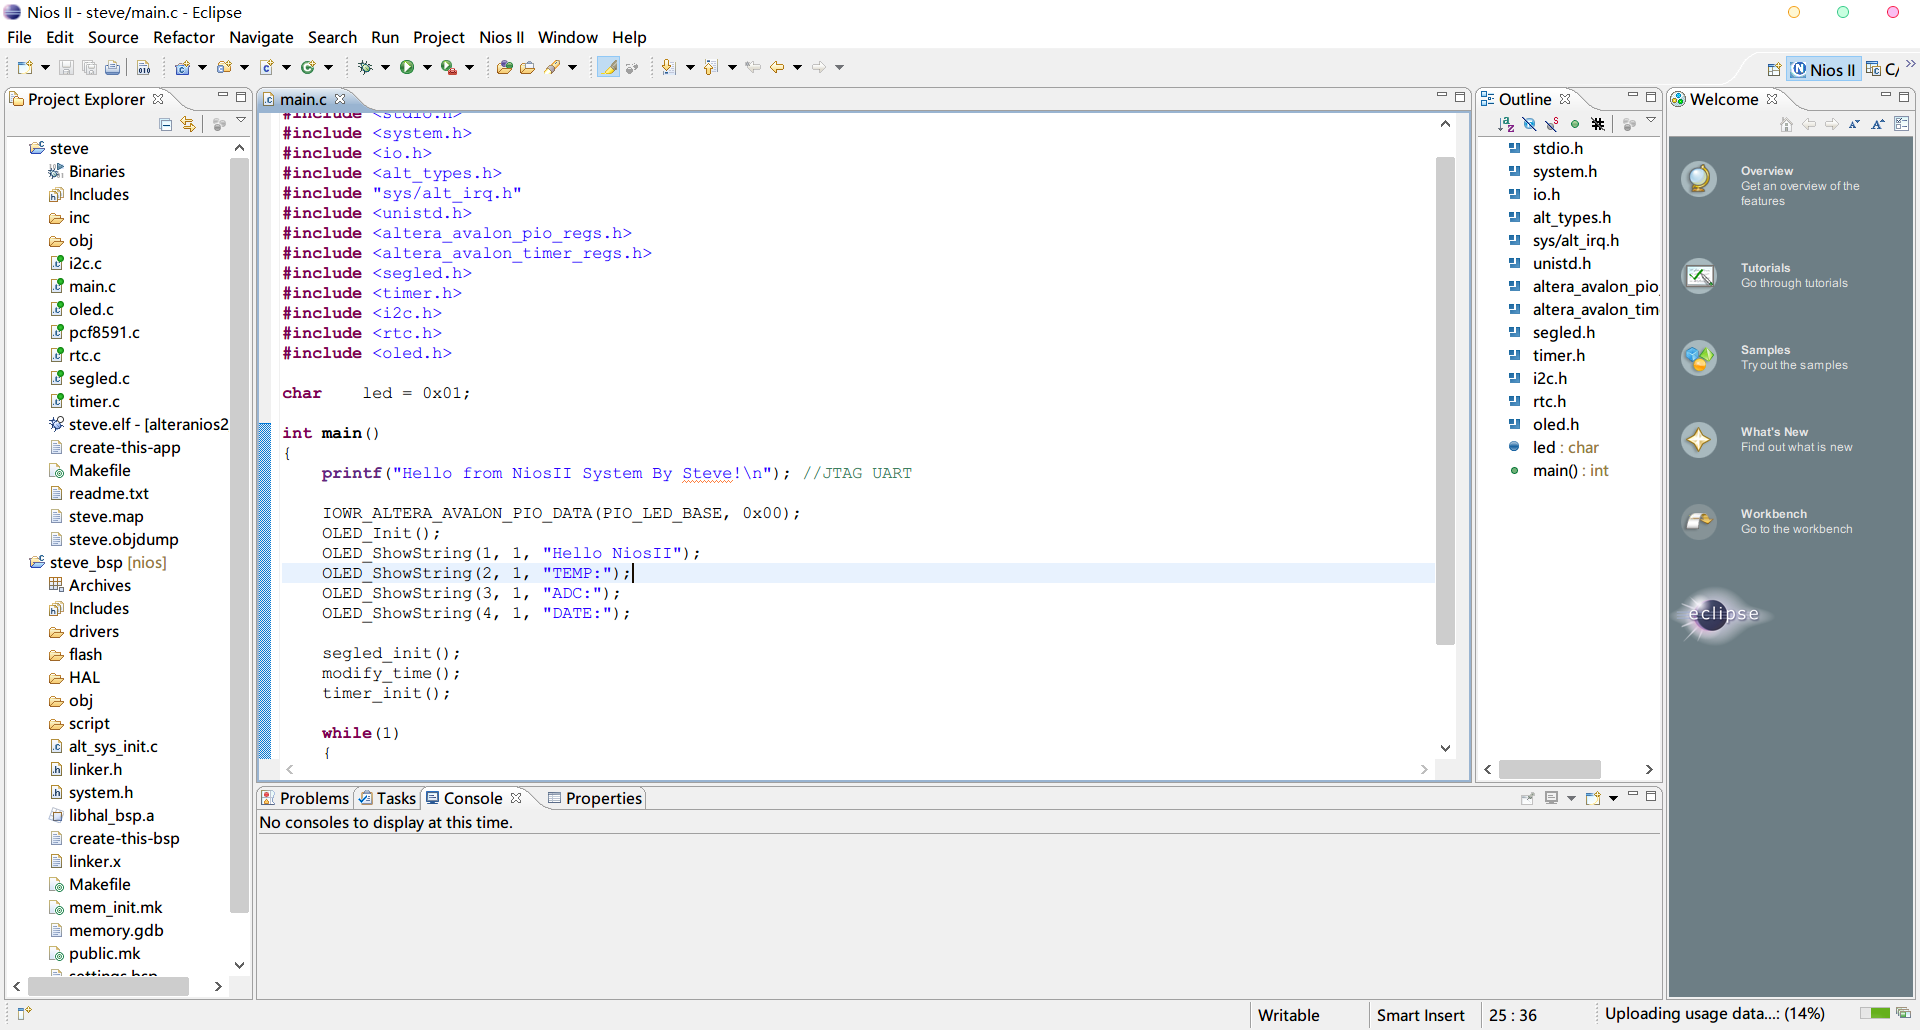Click the green Run button
The width and height of the screenshot is (1920, 1030).
407,67
